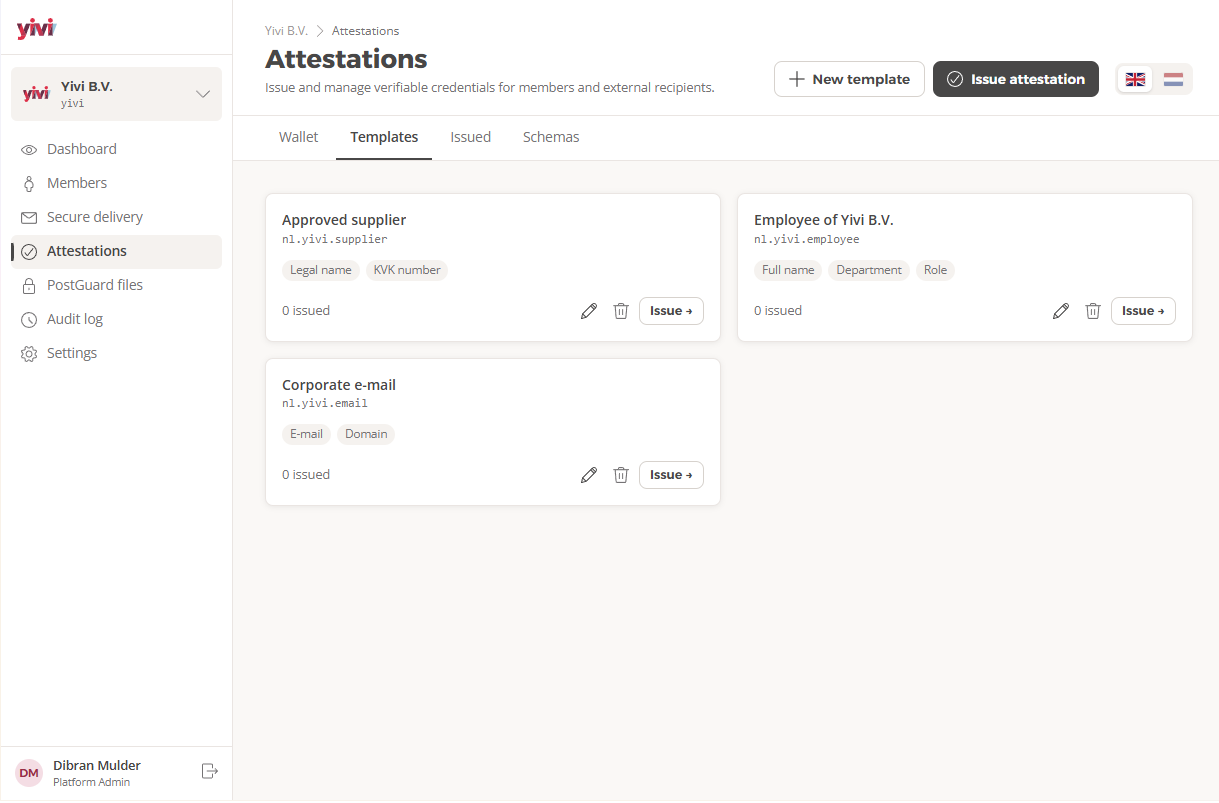Viewport: 1219px width, 803px height.
Task: Click the Role attribute tag
Action: [935, 270]
